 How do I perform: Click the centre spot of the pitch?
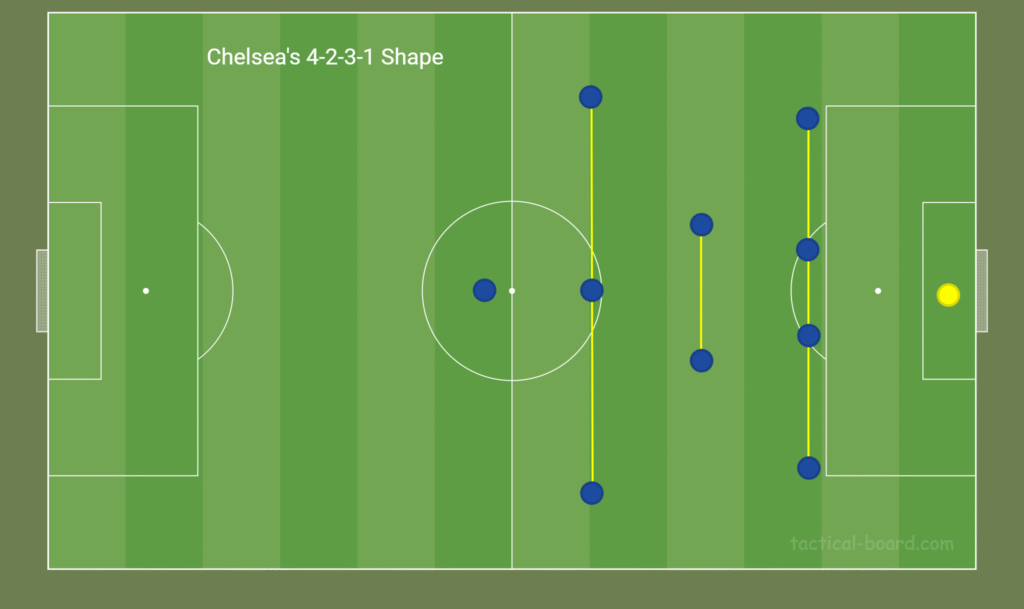[512, 291]
